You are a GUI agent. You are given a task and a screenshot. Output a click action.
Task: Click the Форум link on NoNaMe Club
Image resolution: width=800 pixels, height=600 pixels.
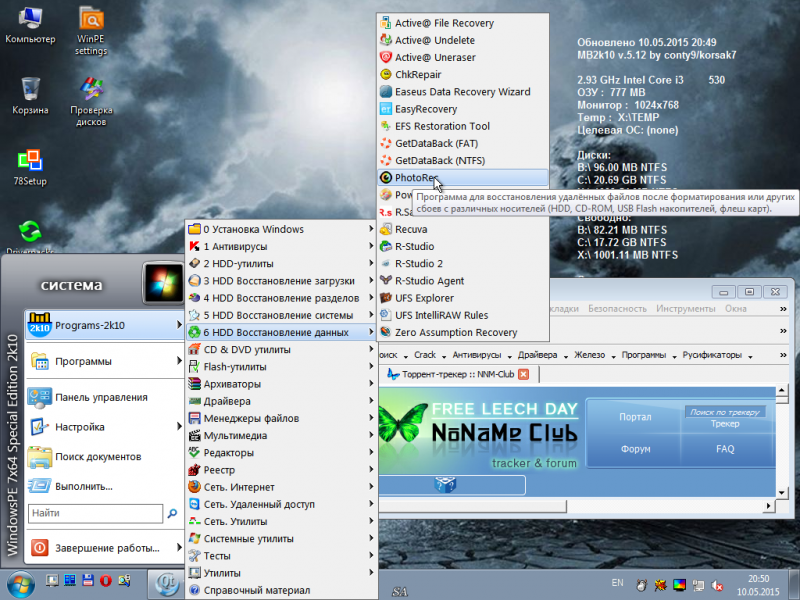tap(635, 449)
